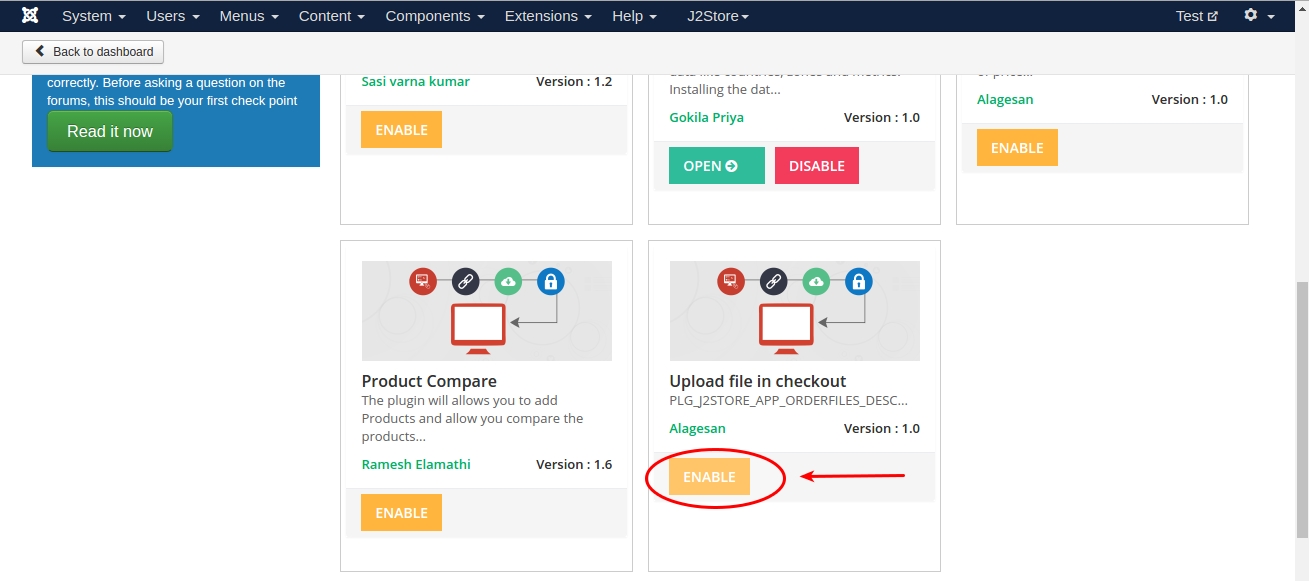
Task: Click the external link icon beside Test
Action: point(1213,16)
